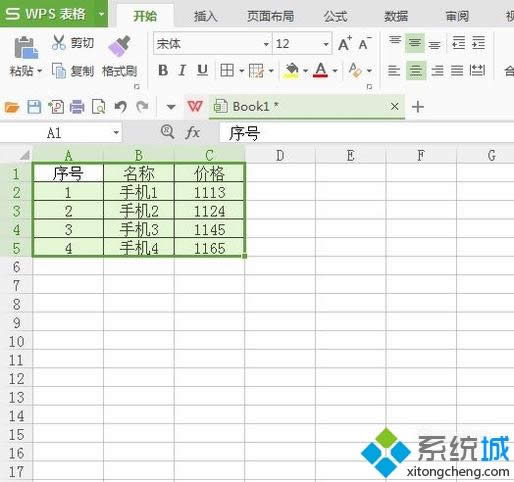Open the font name dropdown showing 宋体
514x482 pixels.
(266, 44)
